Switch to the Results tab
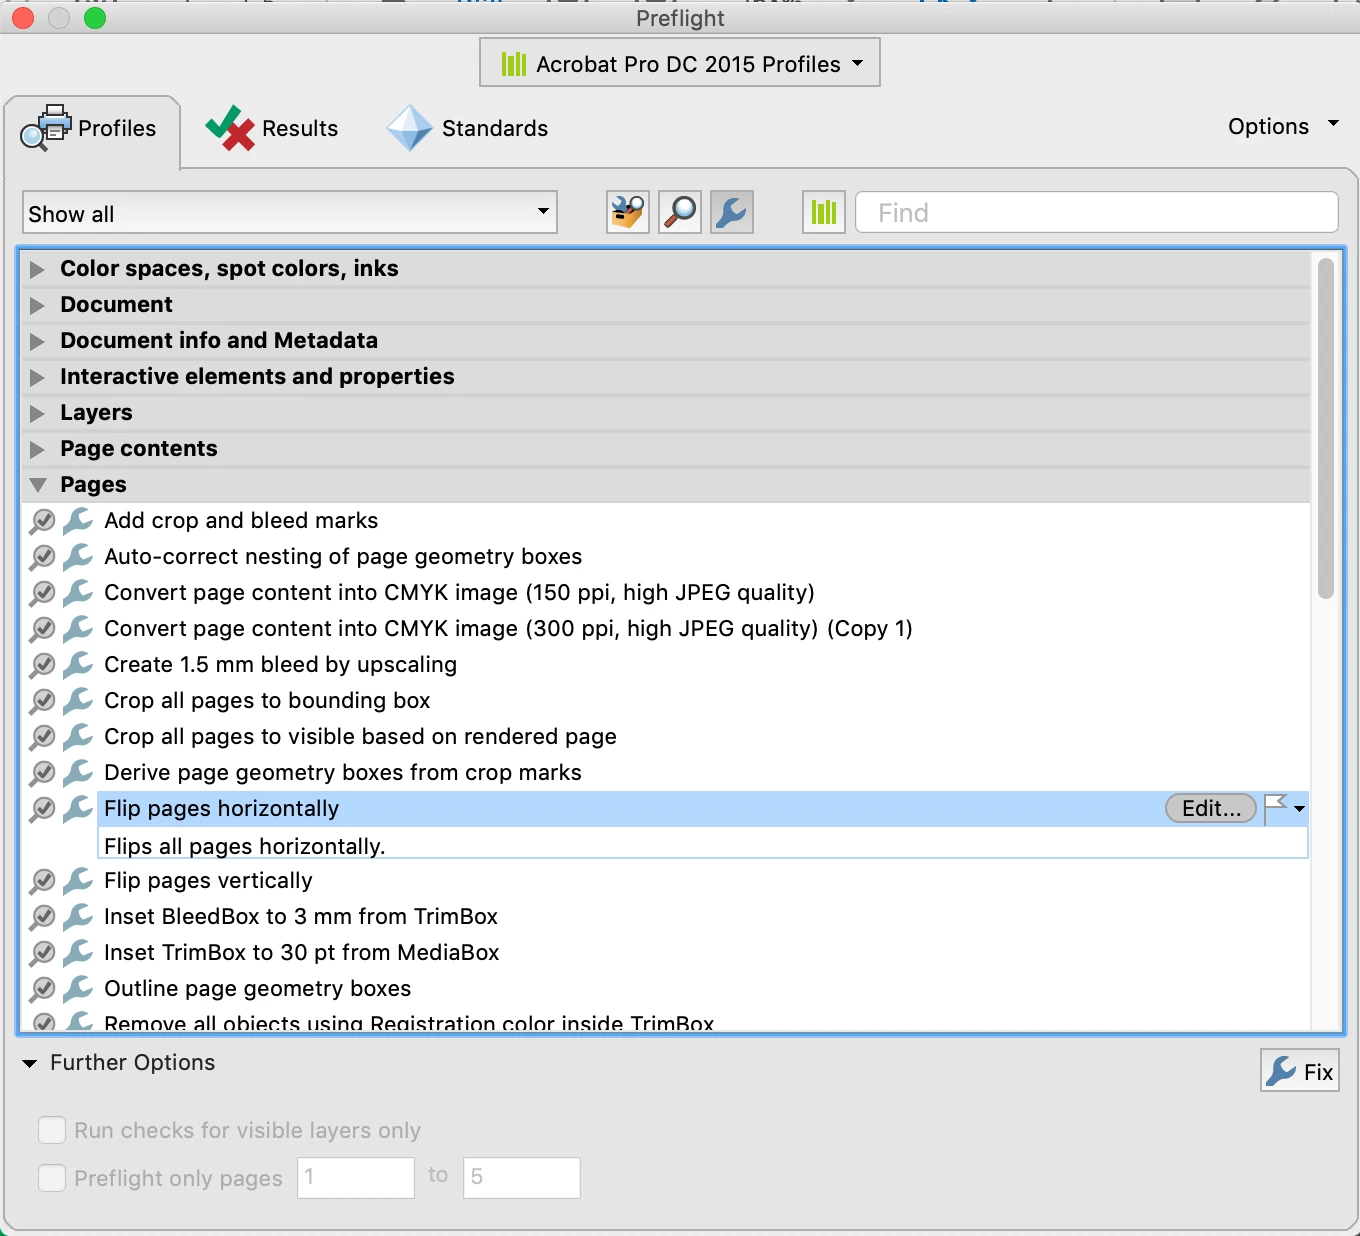This screenshot has width=1360, height=1236. tap(272, 129)
